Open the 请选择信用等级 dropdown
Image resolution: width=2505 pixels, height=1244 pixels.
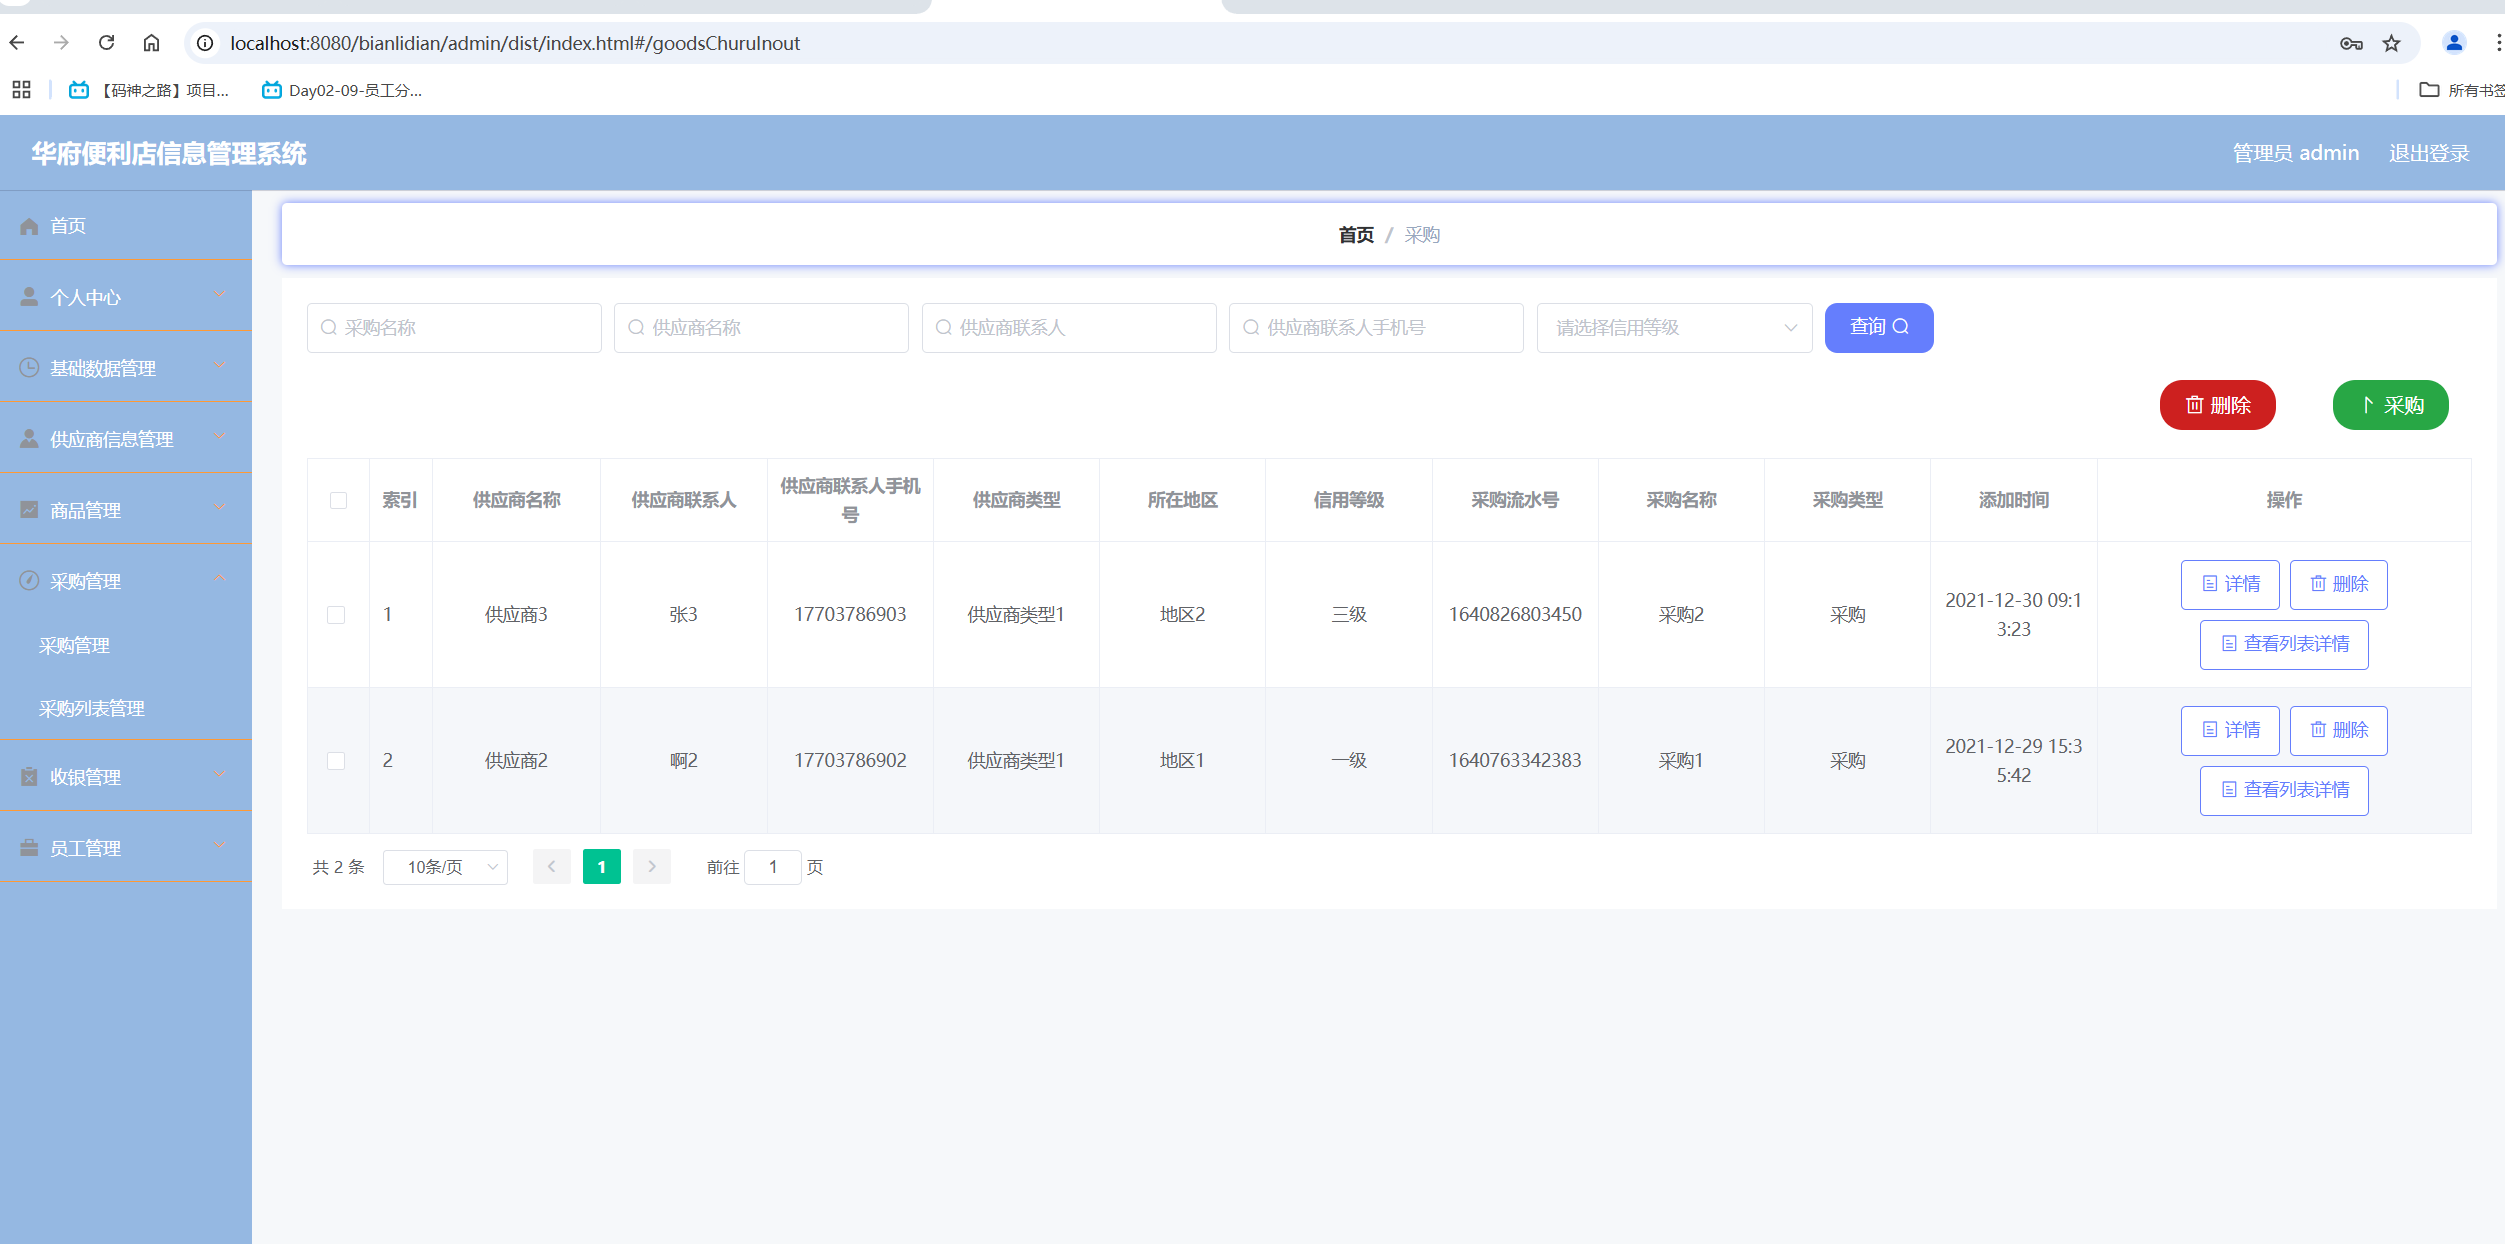[x=1674, y=328]
